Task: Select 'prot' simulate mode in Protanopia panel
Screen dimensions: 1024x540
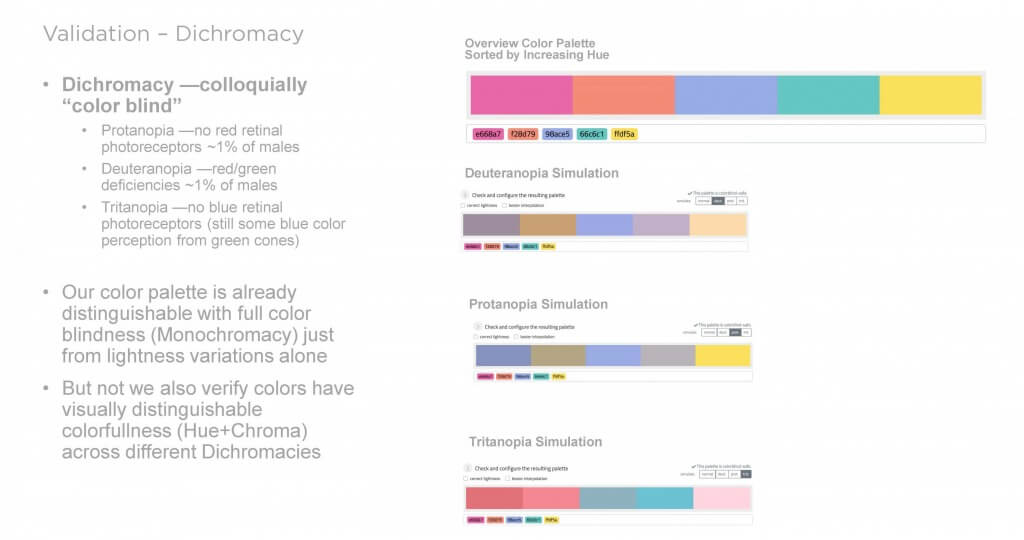Action: coord(734,332)
